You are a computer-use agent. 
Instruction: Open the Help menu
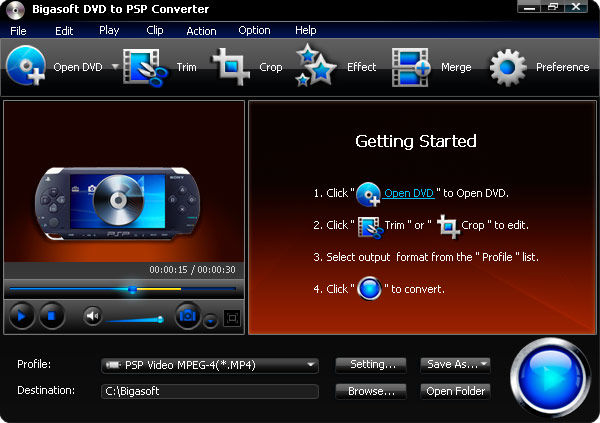(x=305, y=31)
